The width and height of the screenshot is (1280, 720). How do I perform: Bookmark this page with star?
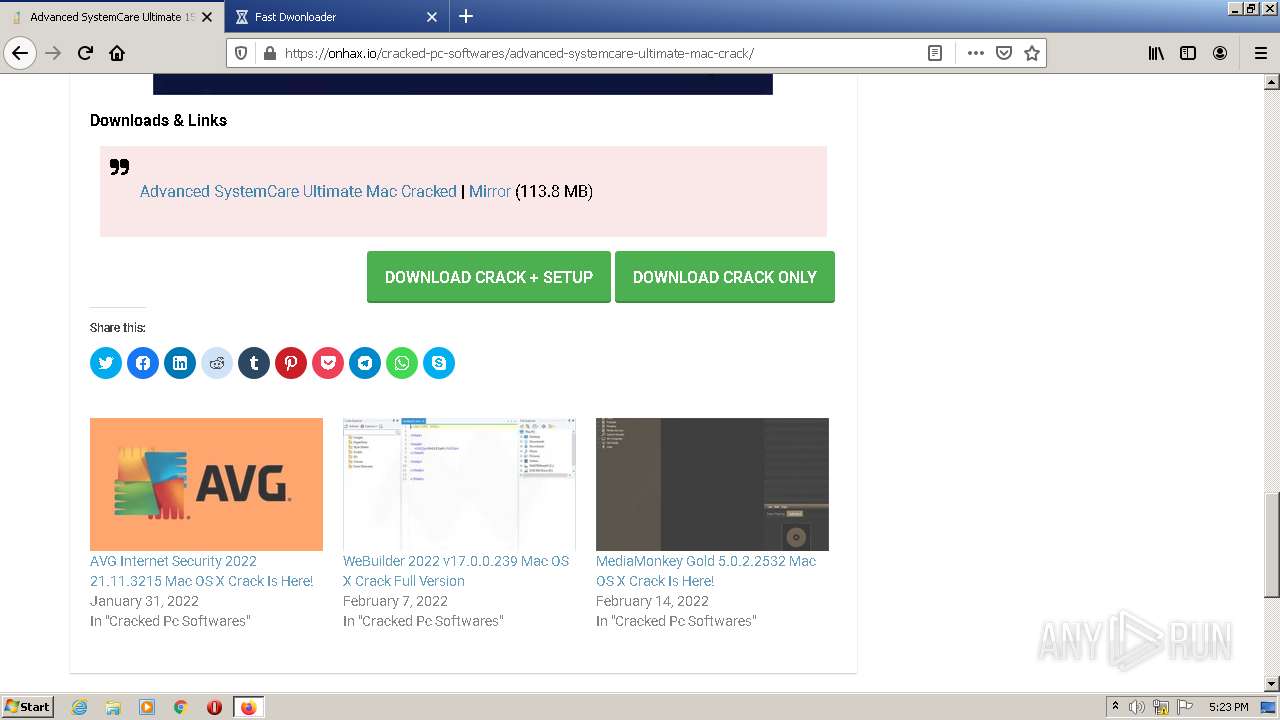point(1032,53)
